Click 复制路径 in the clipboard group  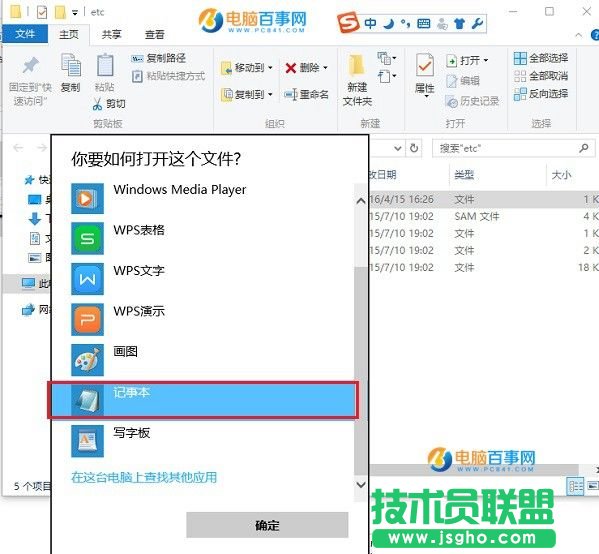click(x=158, y=58)
